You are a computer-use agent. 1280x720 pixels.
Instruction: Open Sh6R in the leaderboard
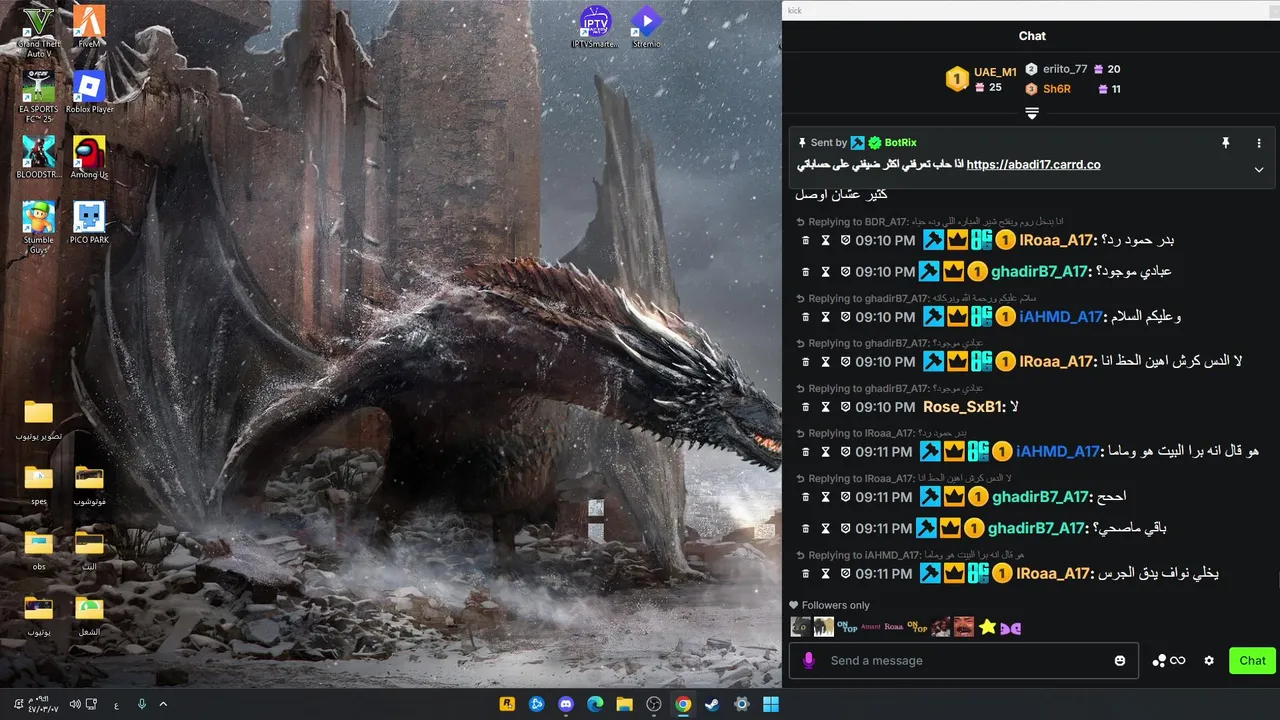[1057, 89]
